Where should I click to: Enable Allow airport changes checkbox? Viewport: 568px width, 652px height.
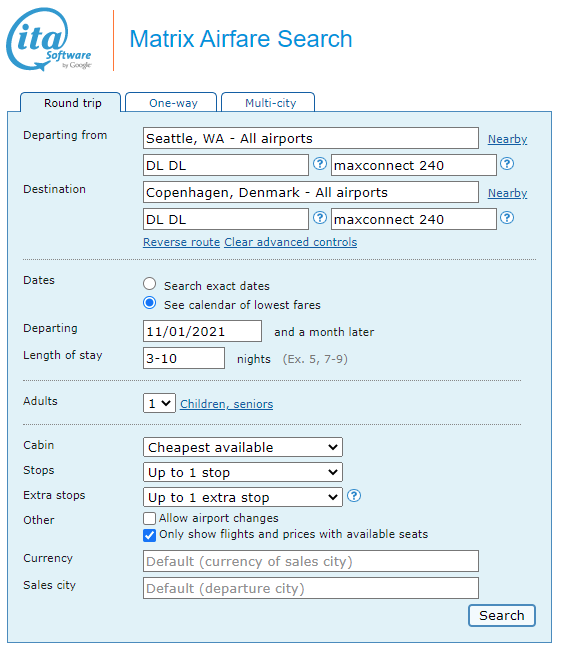click(149, 519)
